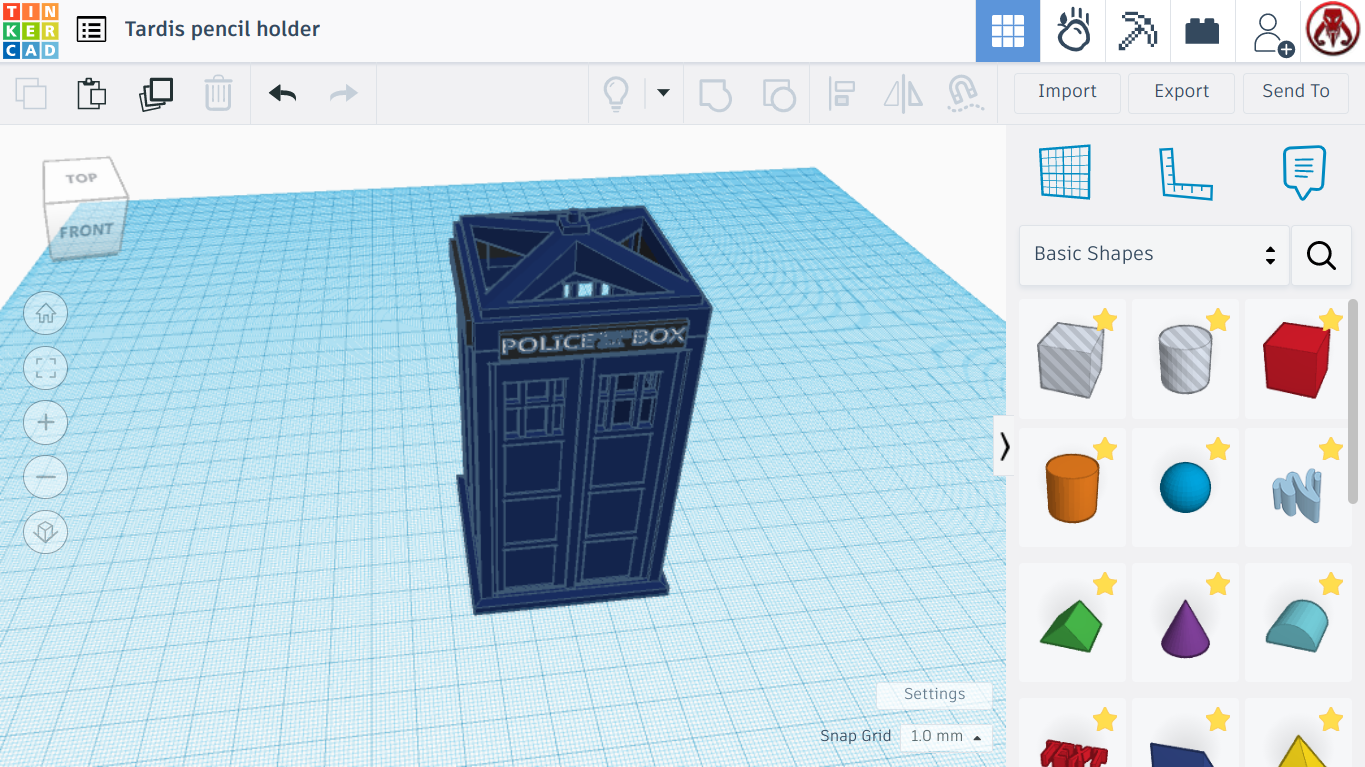Select the striped Cylinder hole shape
The width and height of the screenshot is (1365, 767).
(x=1185, y=359)
